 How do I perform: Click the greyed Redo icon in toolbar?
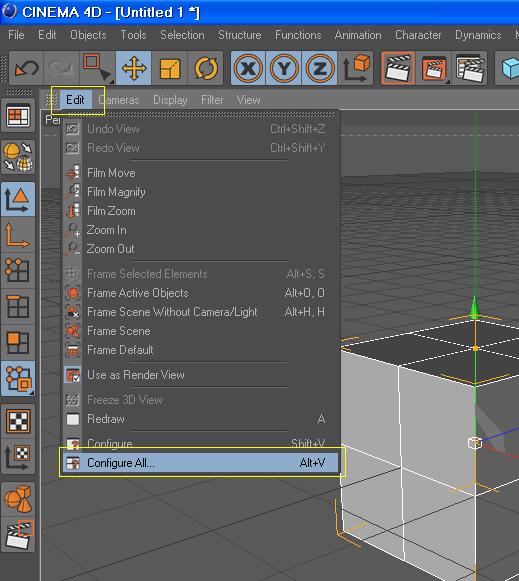[x=61, y=68]
